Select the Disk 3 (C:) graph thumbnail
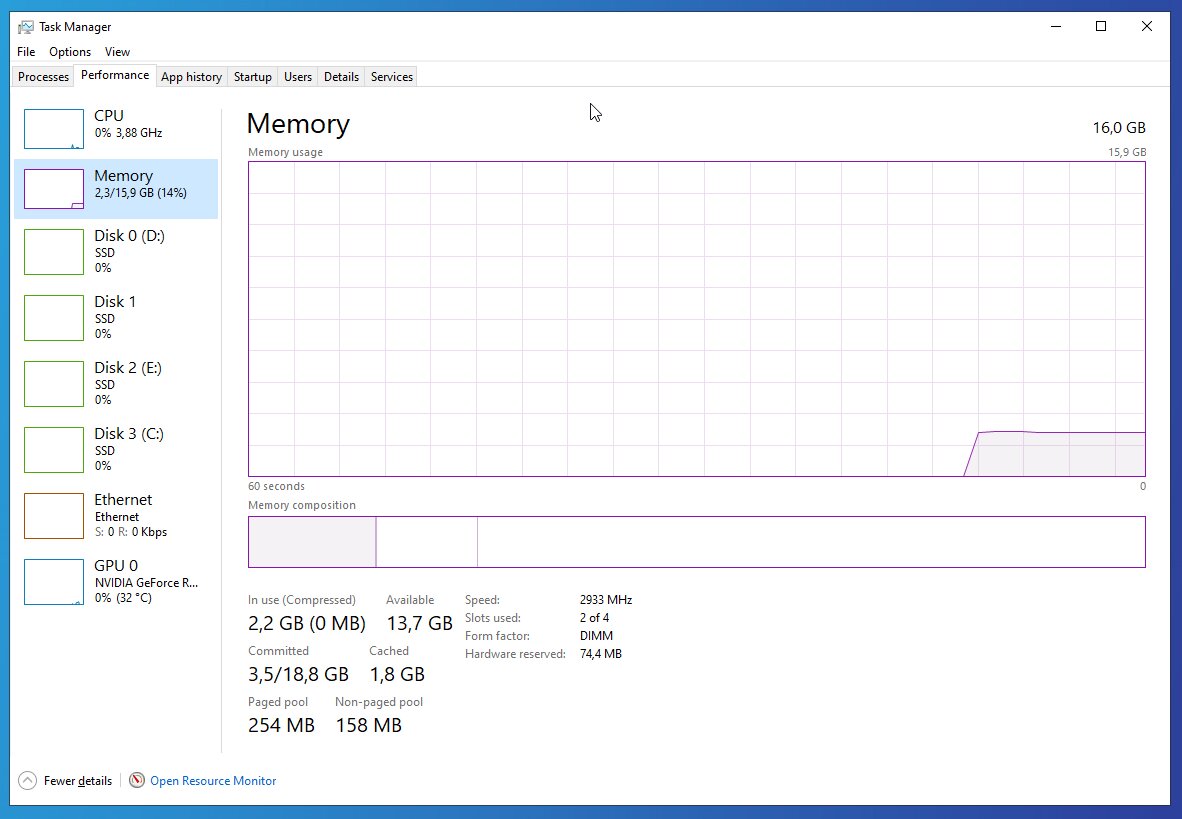This screenshot has width=1182, height=819. click(54, 449)
